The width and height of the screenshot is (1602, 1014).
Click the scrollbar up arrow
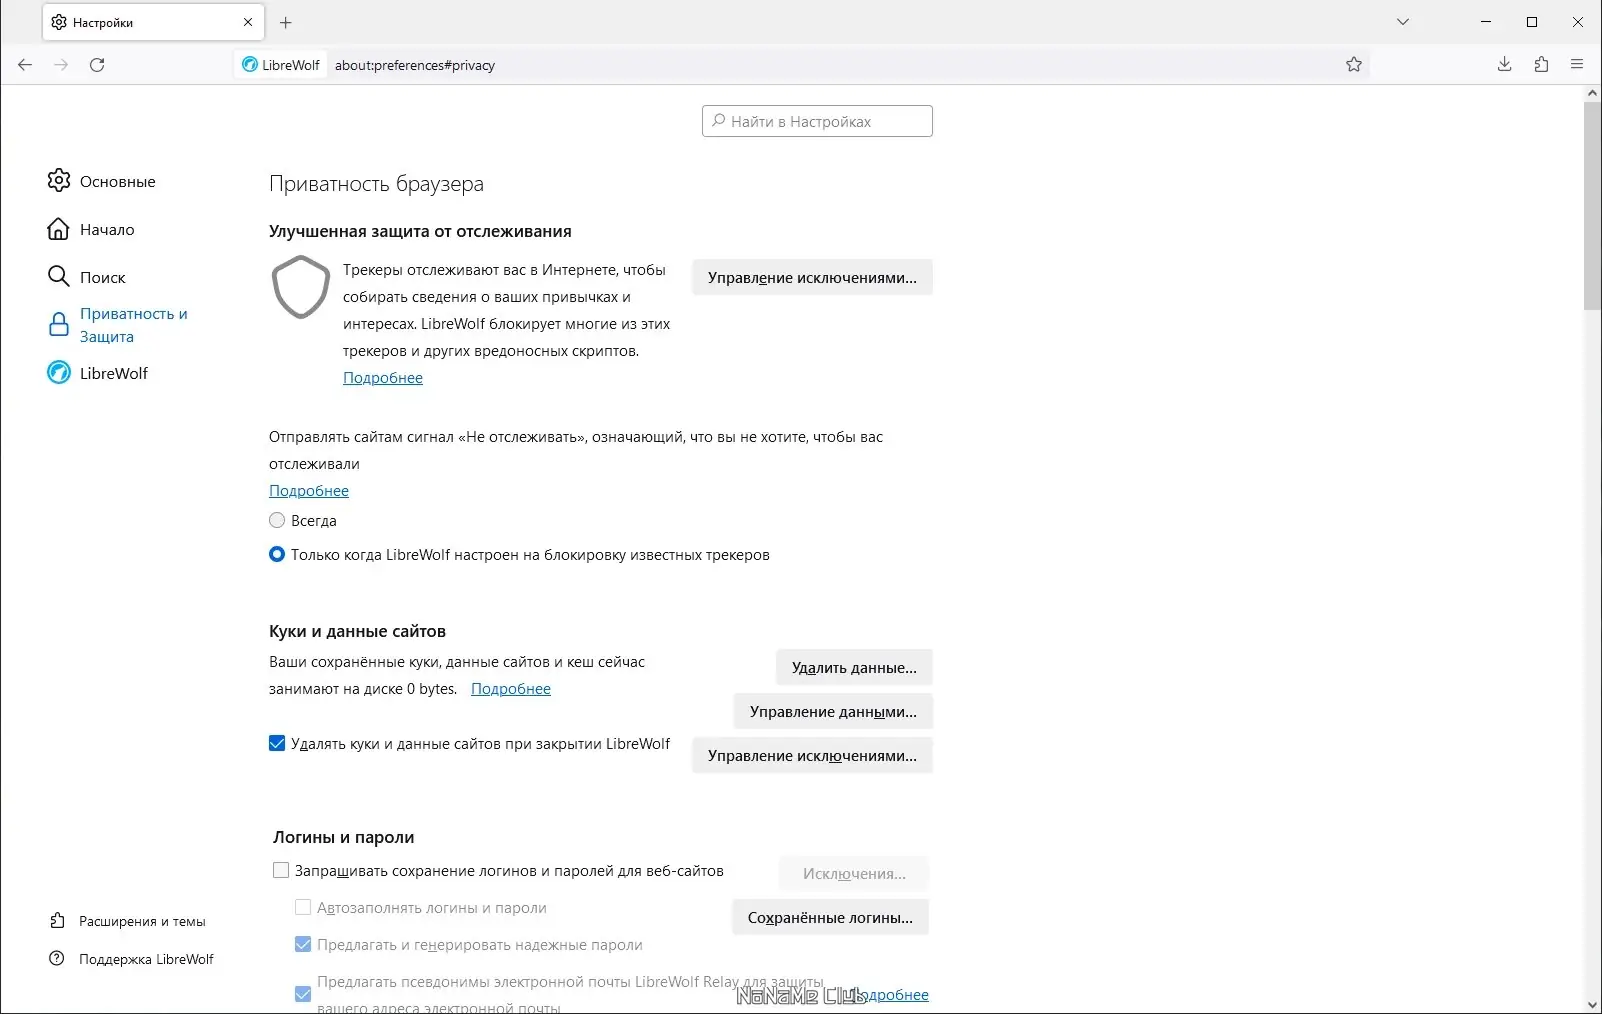(x=1593, y=93)
